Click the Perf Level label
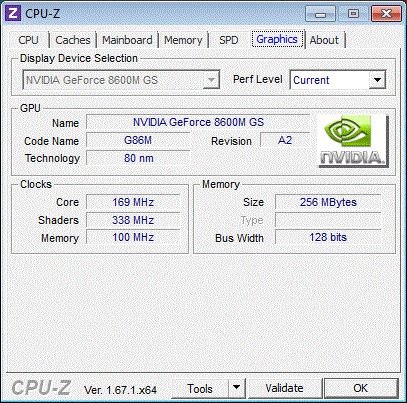The image size is (407, 403). coord(258,79)
